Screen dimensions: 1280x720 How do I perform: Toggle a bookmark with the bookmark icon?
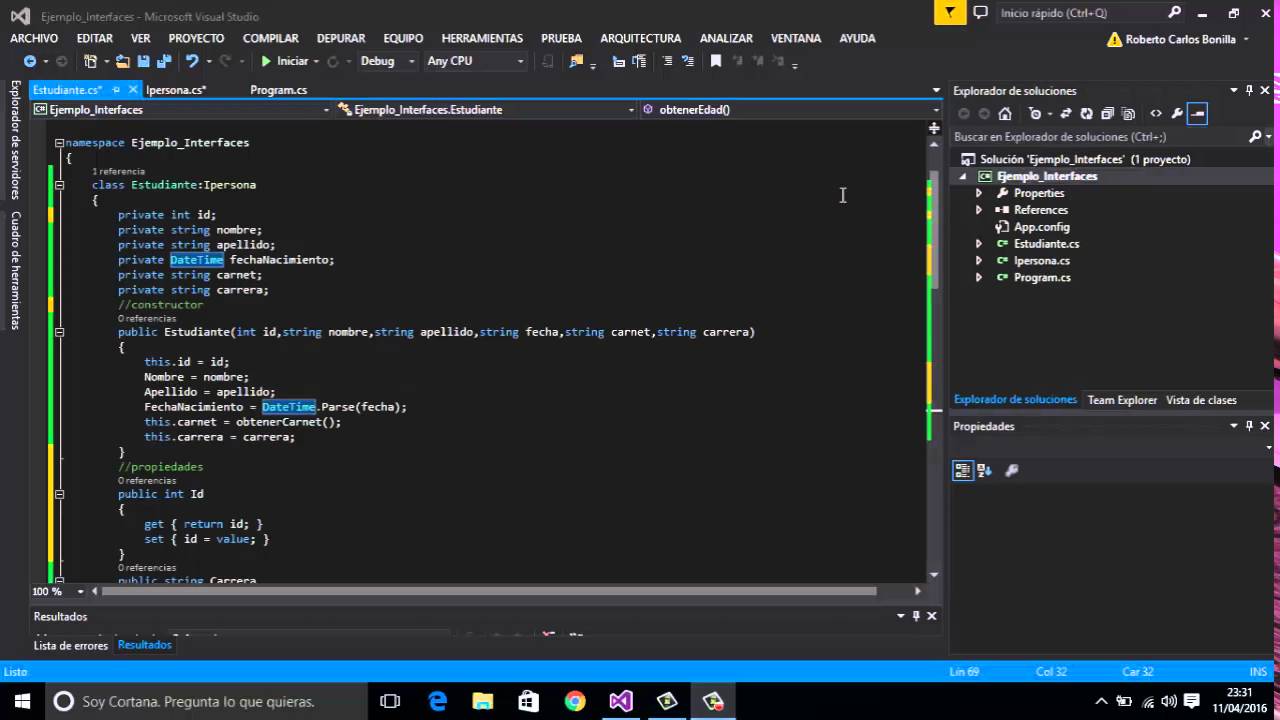(x=716, y=61)
